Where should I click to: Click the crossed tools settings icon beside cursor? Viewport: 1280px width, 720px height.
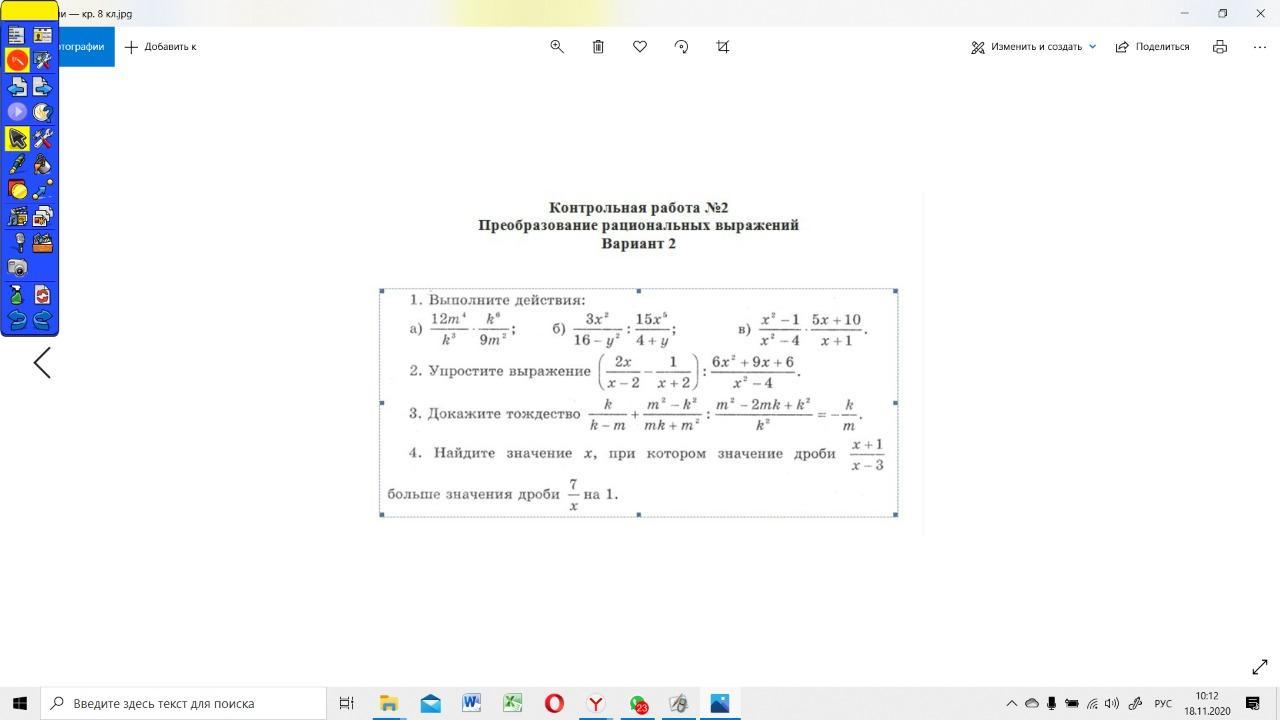42,138
